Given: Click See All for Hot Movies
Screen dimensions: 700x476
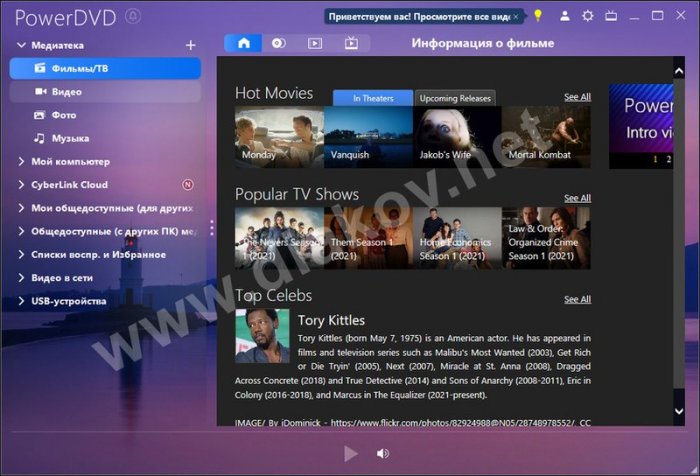Looking at the screenshot, I should (x=577, y=97).
